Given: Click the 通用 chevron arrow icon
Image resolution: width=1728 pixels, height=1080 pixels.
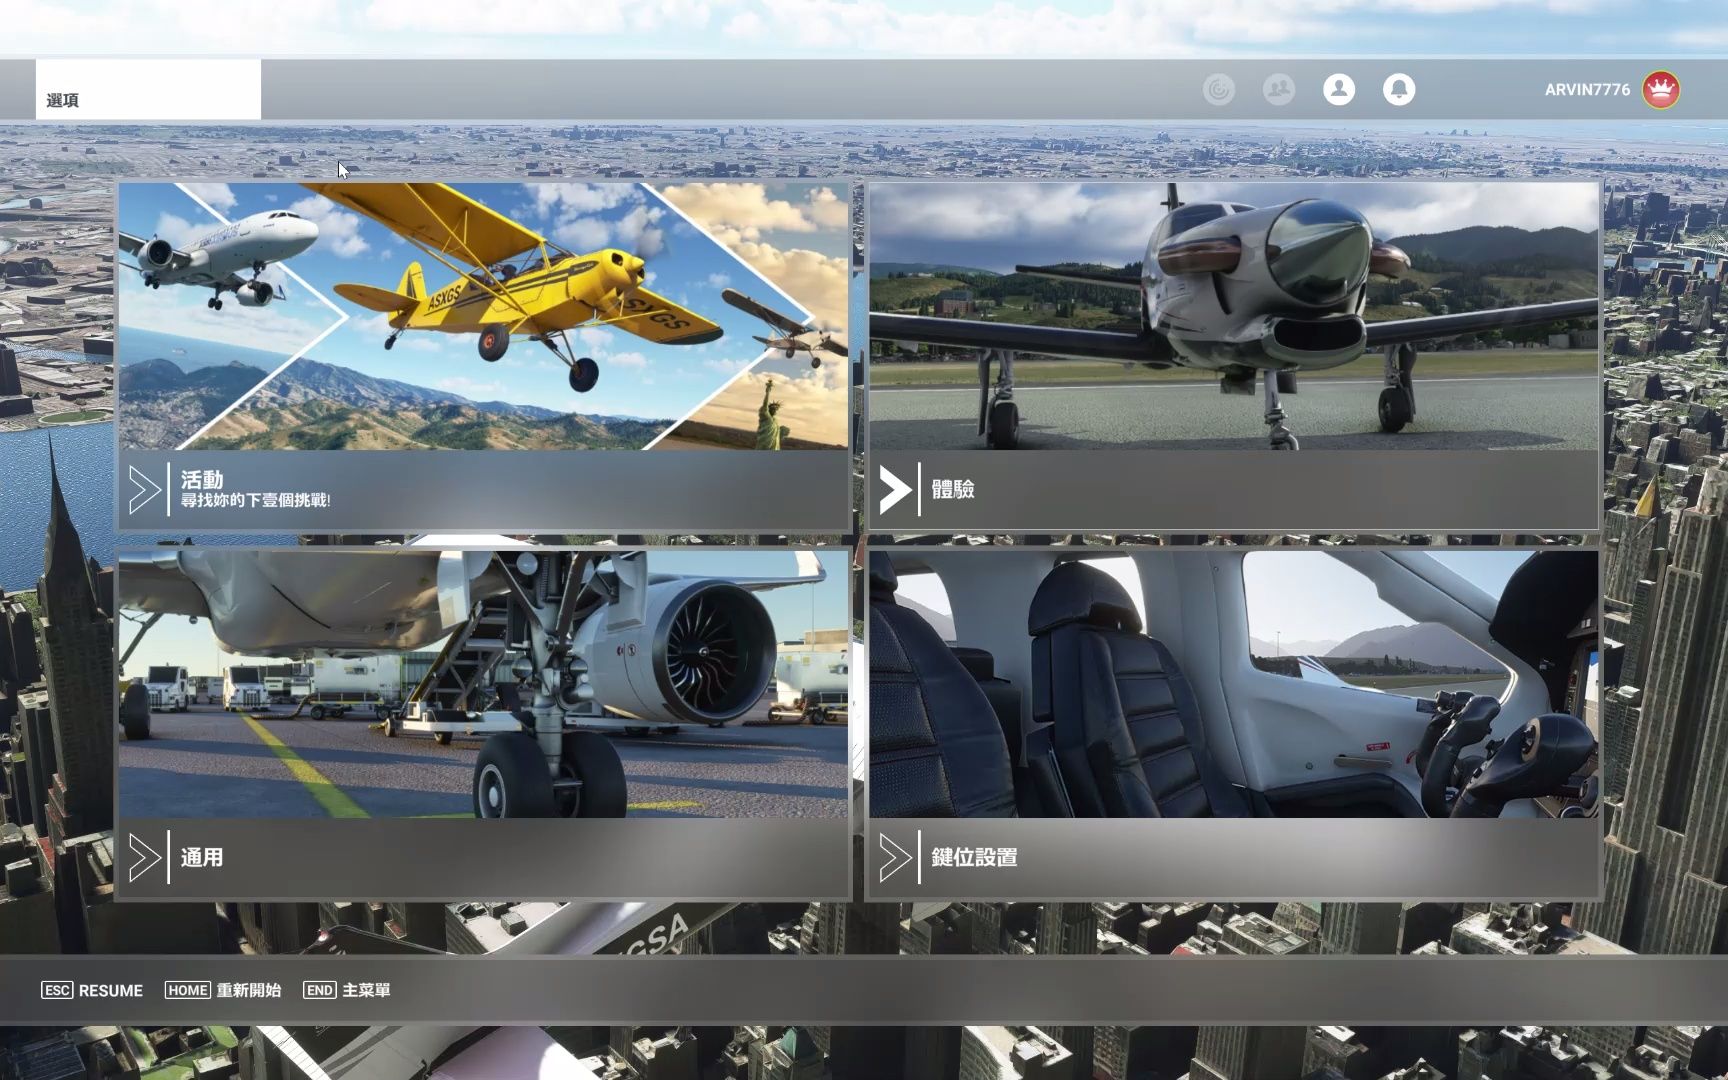Looking at the screenshot, I should point(145,857).
